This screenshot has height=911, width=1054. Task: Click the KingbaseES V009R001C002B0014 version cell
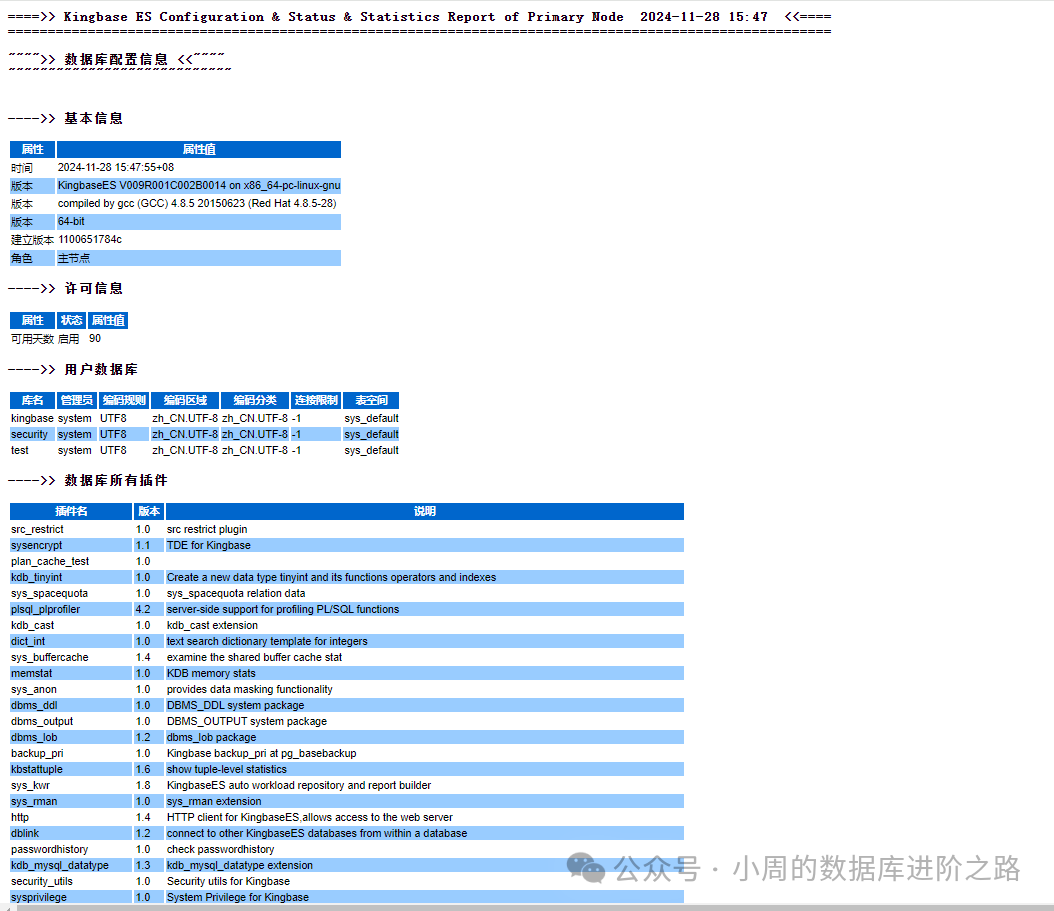coord(199,186)
